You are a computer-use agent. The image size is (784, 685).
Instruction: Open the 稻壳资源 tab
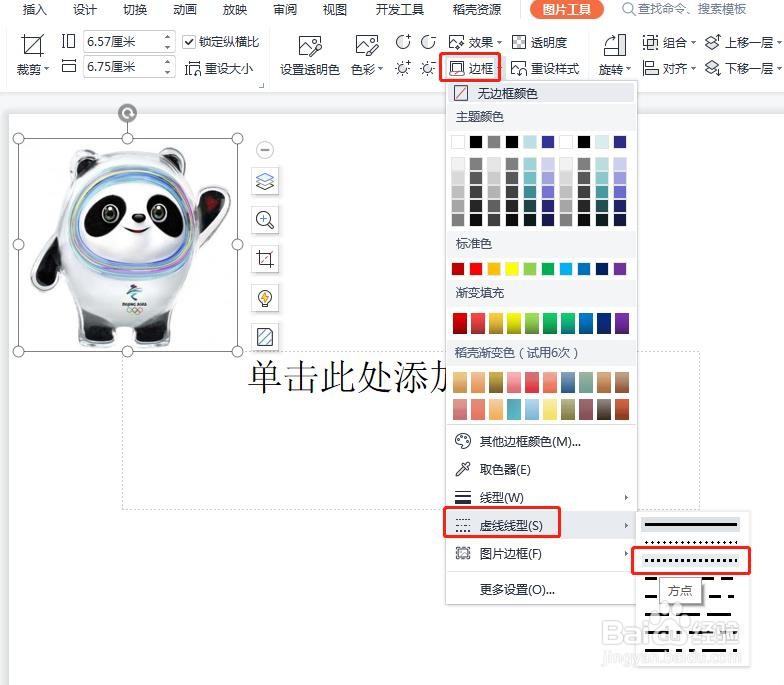pyautogui.click(x=476, y=9)
